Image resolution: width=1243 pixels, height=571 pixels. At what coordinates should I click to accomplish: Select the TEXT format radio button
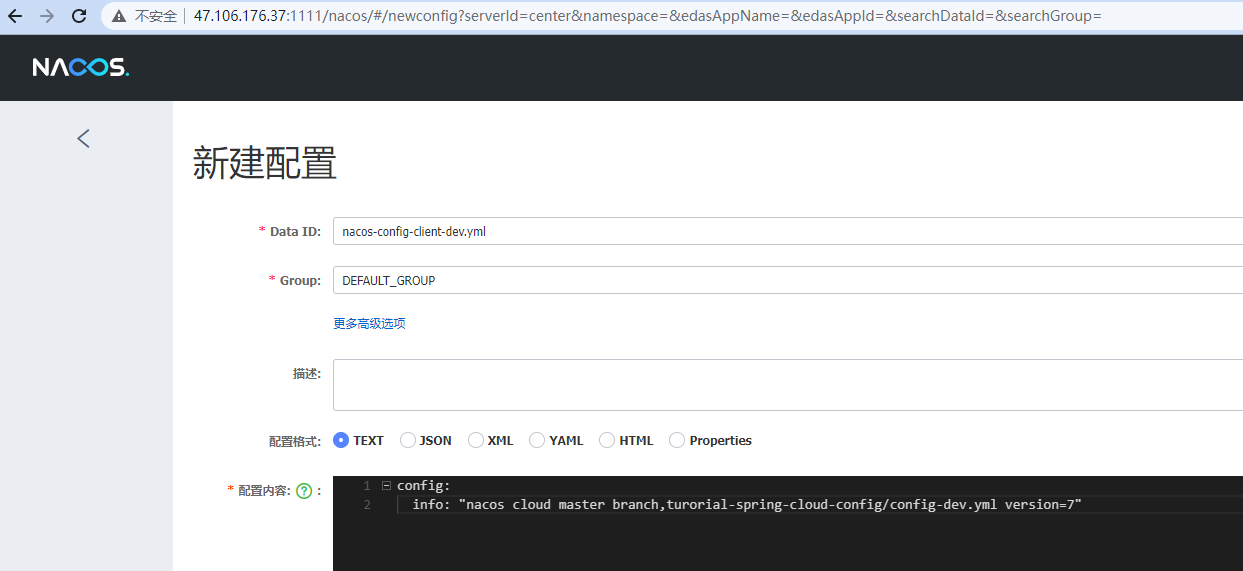341,440
